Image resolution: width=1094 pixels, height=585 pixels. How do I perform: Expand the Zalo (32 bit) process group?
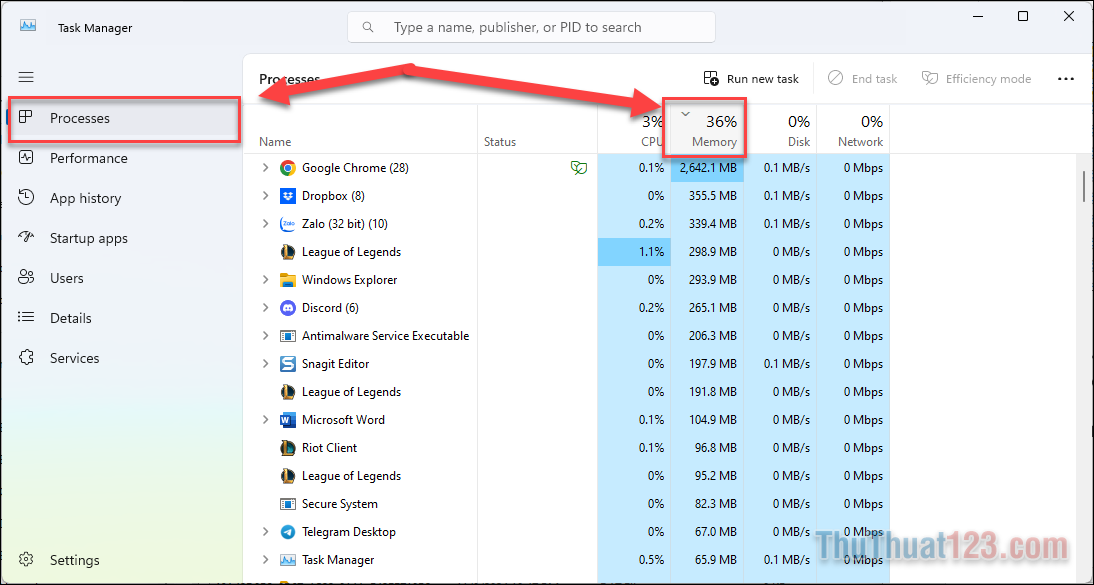click(x=265, y=223)
